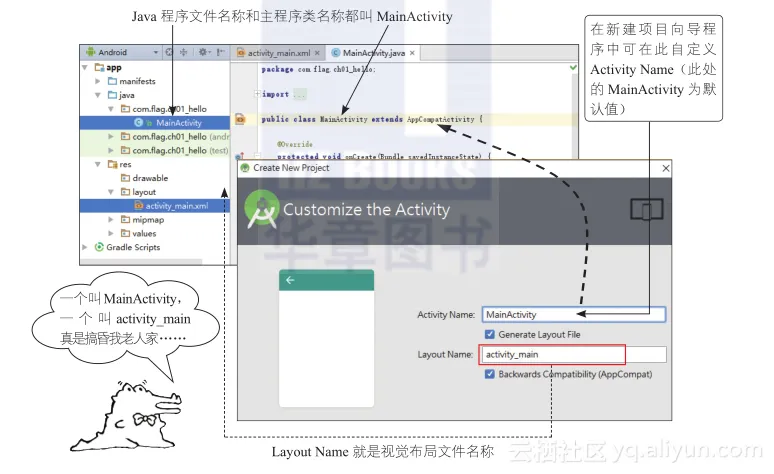The height and width of the screenshot is (474, 774).
Task: Expand the manifests folder arrow
Action: pos(98,81)
